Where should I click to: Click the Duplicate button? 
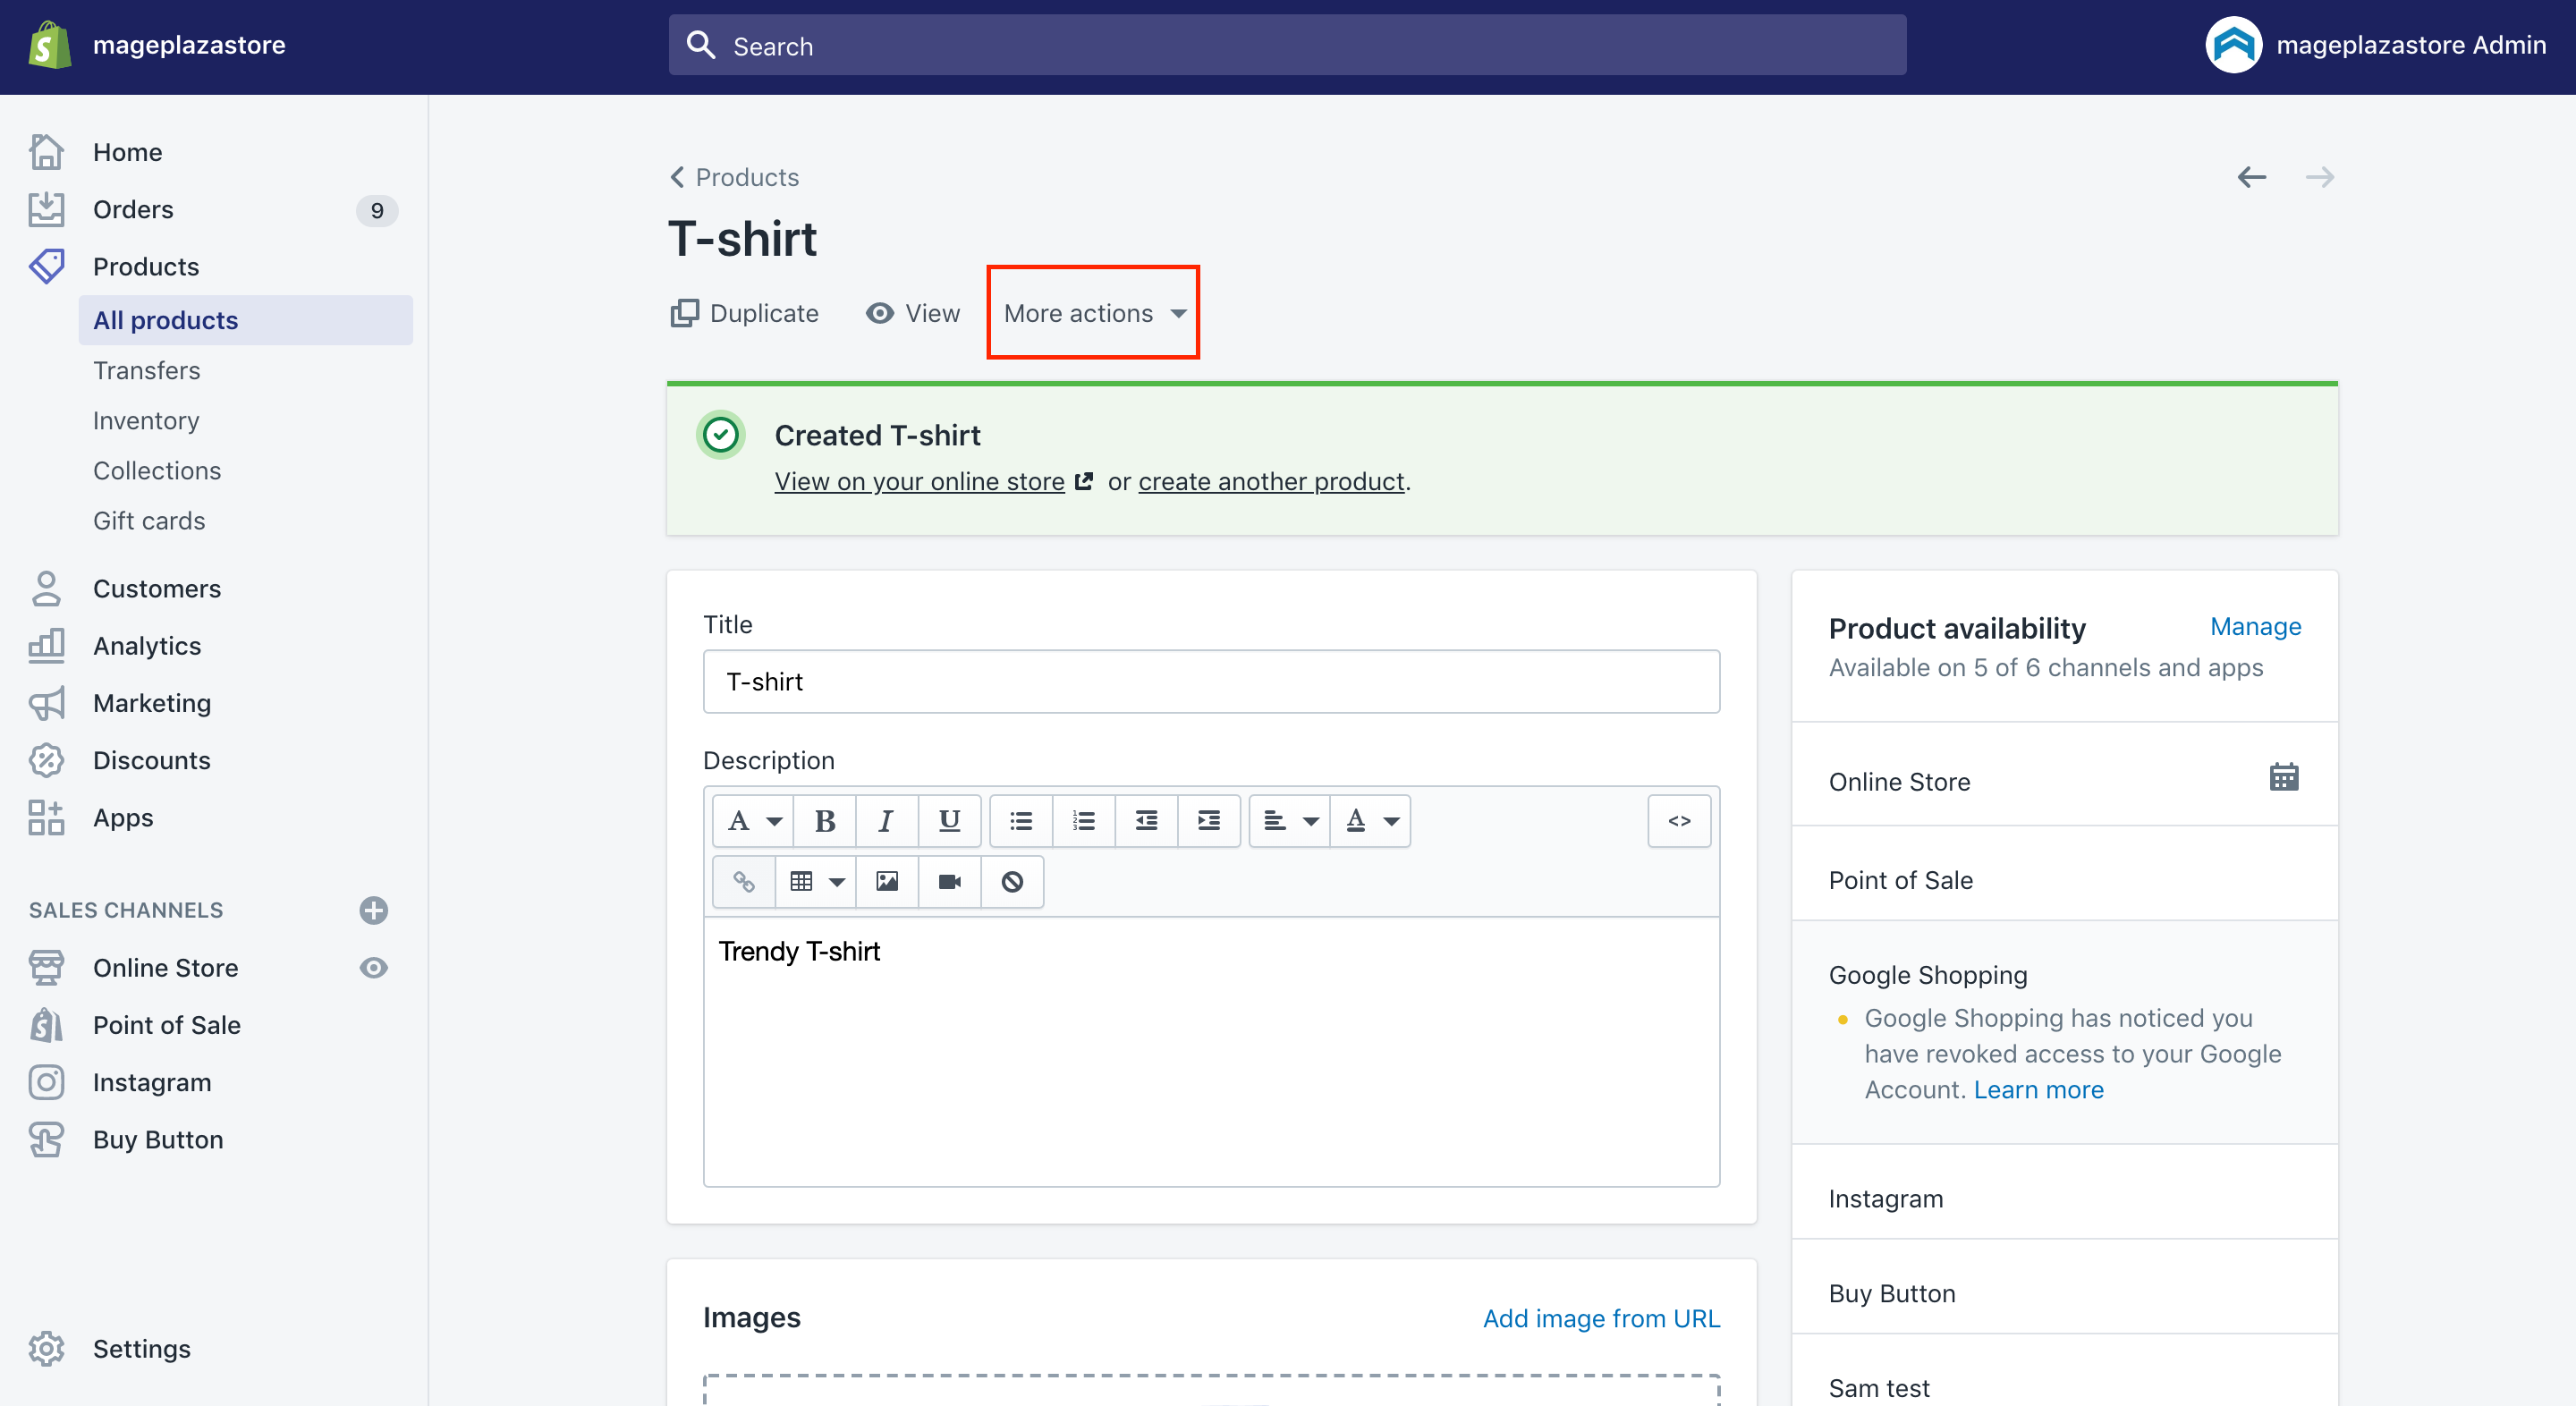coord(742,313)
